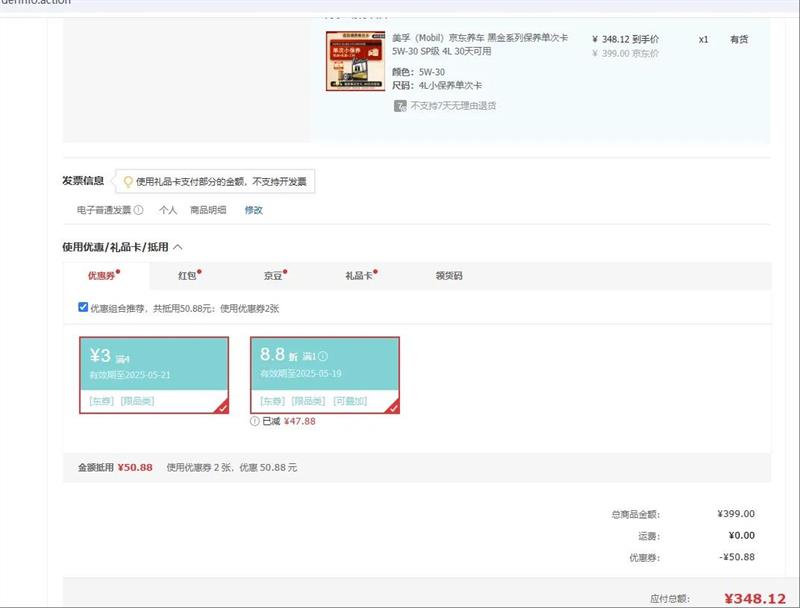The image size is (800, 608).
Task: Uncheck the recommended coupon combination checkbox
Action: pyautogui.click(x=83, y=307)
